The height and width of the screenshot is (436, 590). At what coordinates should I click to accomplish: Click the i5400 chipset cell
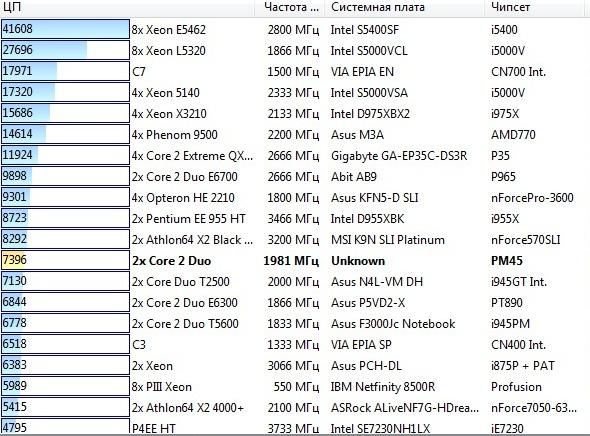pos(504,30)
